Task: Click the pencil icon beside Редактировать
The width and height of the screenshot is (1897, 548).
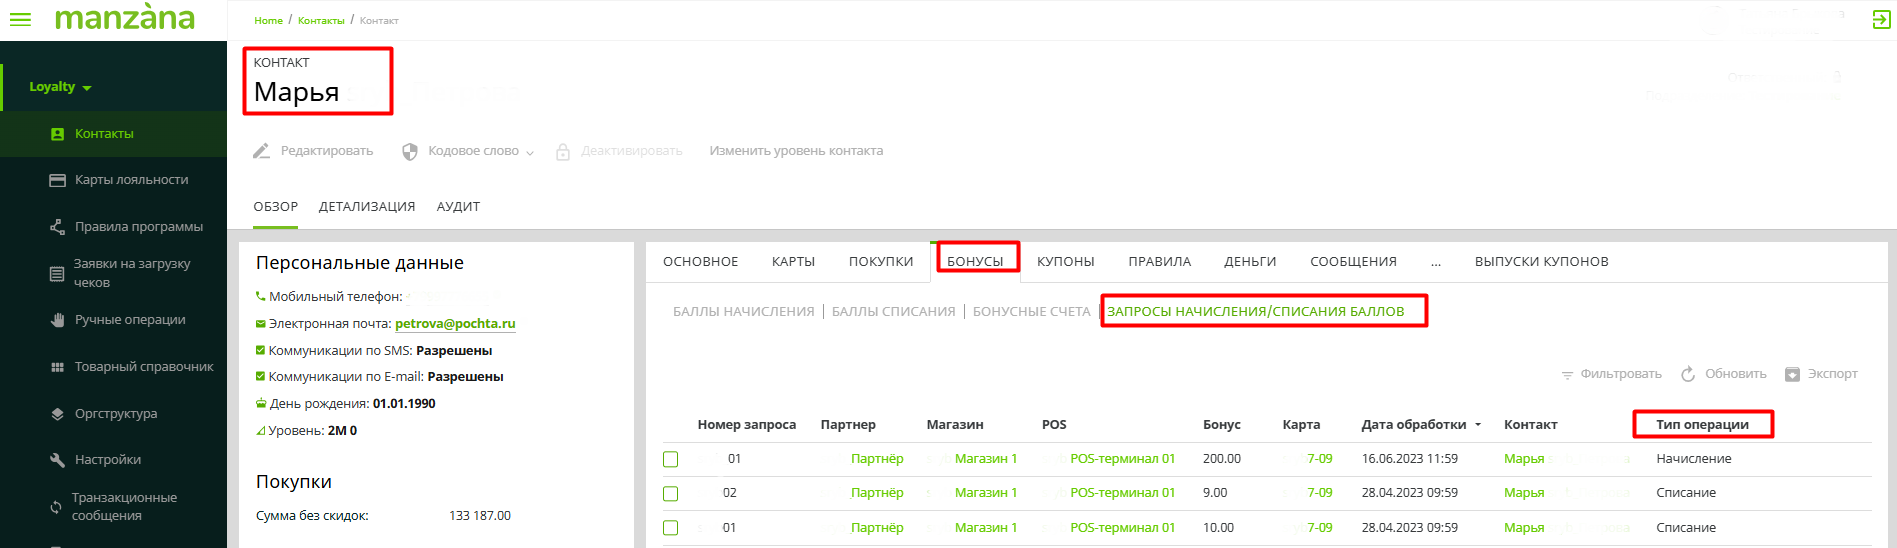Action: click(262, 151)
